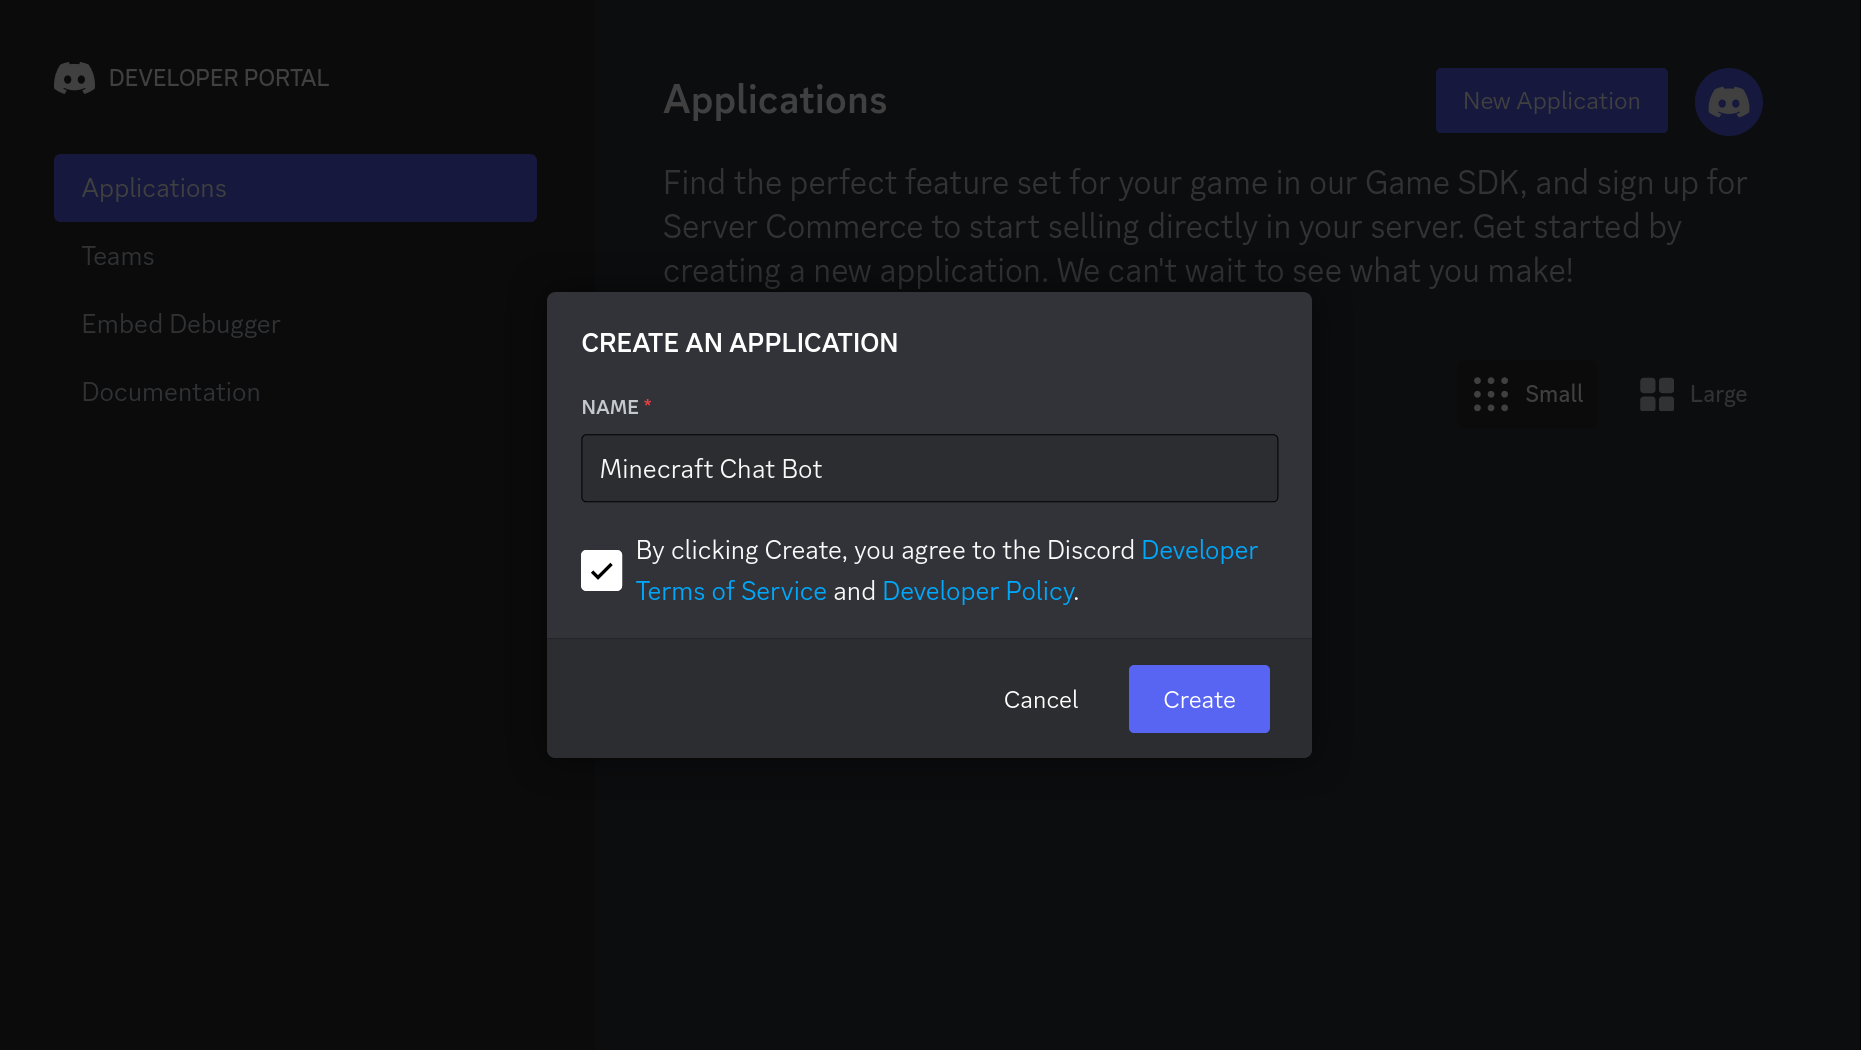Toggle the Small view option
Viewport: 1875px width, 1059px height.
point(1529,394)
